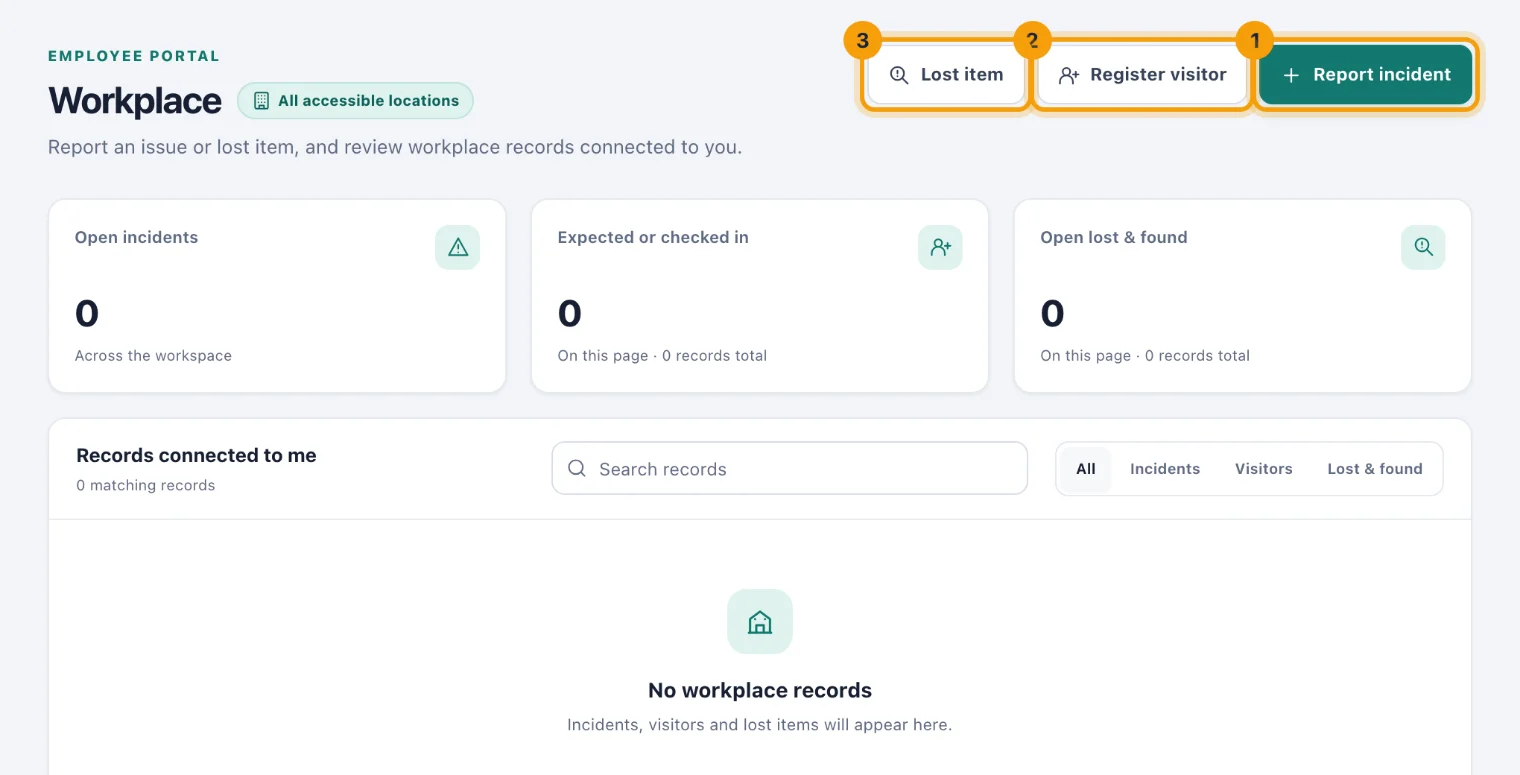Click the person-plus icon on Expected or checked in card
The image size is (1520, 775).
[940, 247]
